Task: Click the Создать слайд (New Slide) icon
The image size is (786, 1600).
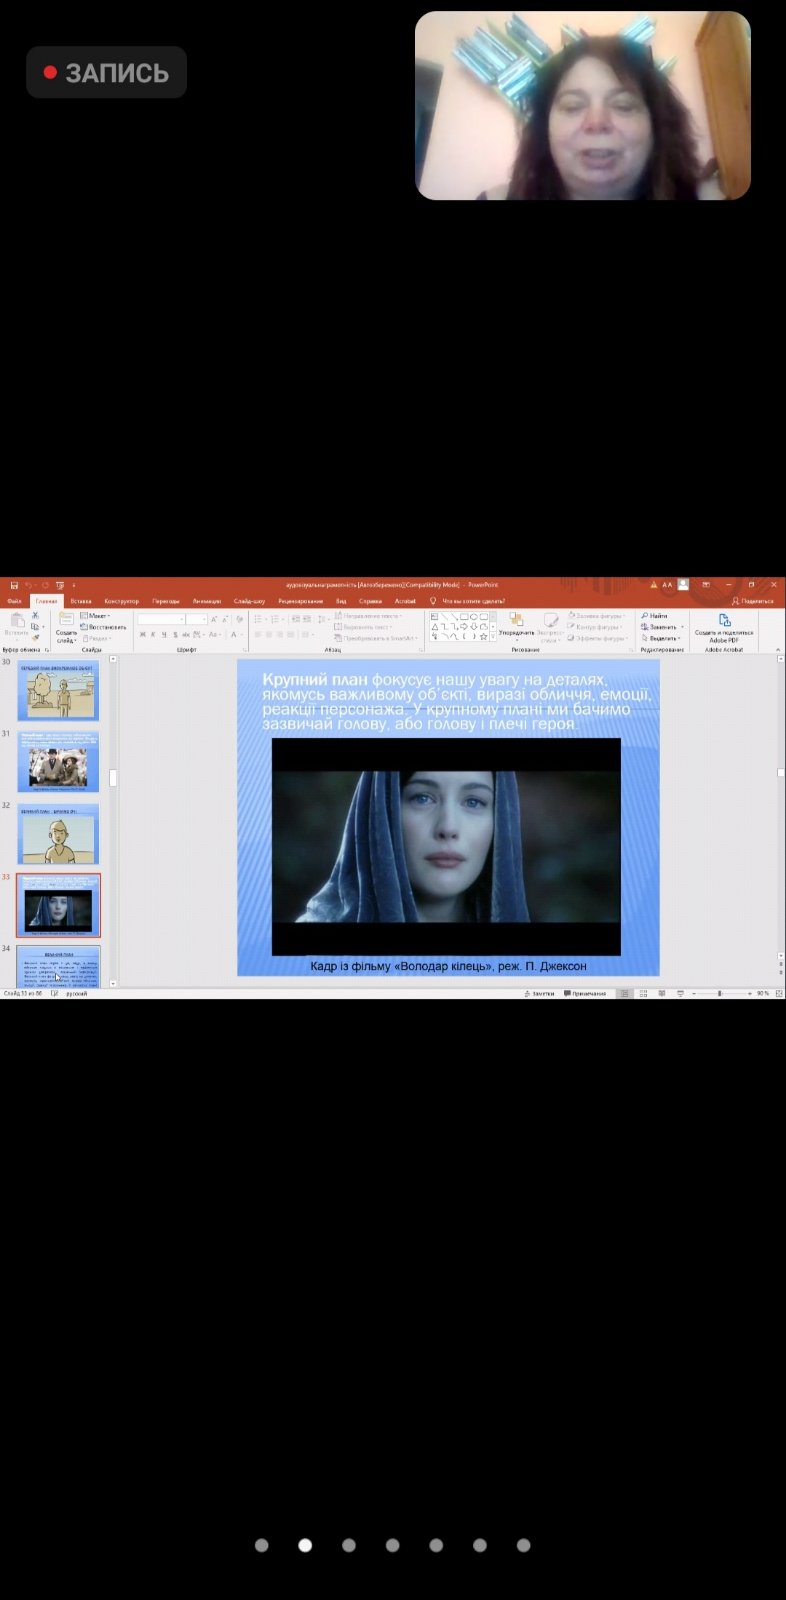Action: 66,620
